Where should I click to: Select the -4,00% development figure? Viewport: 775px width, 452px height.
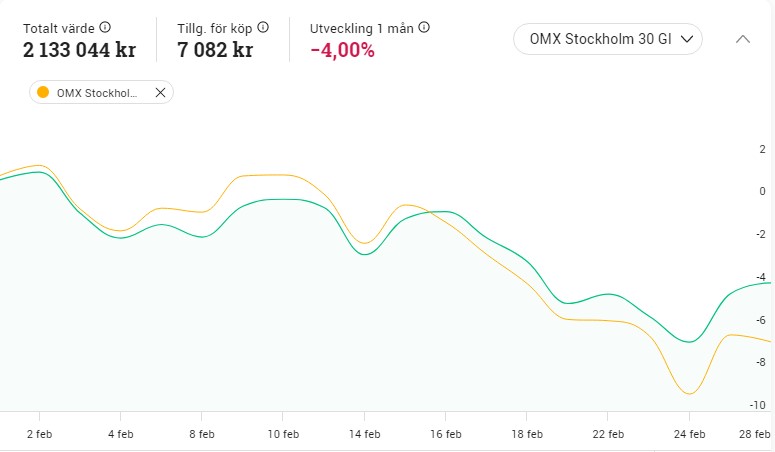click(342, 50)
